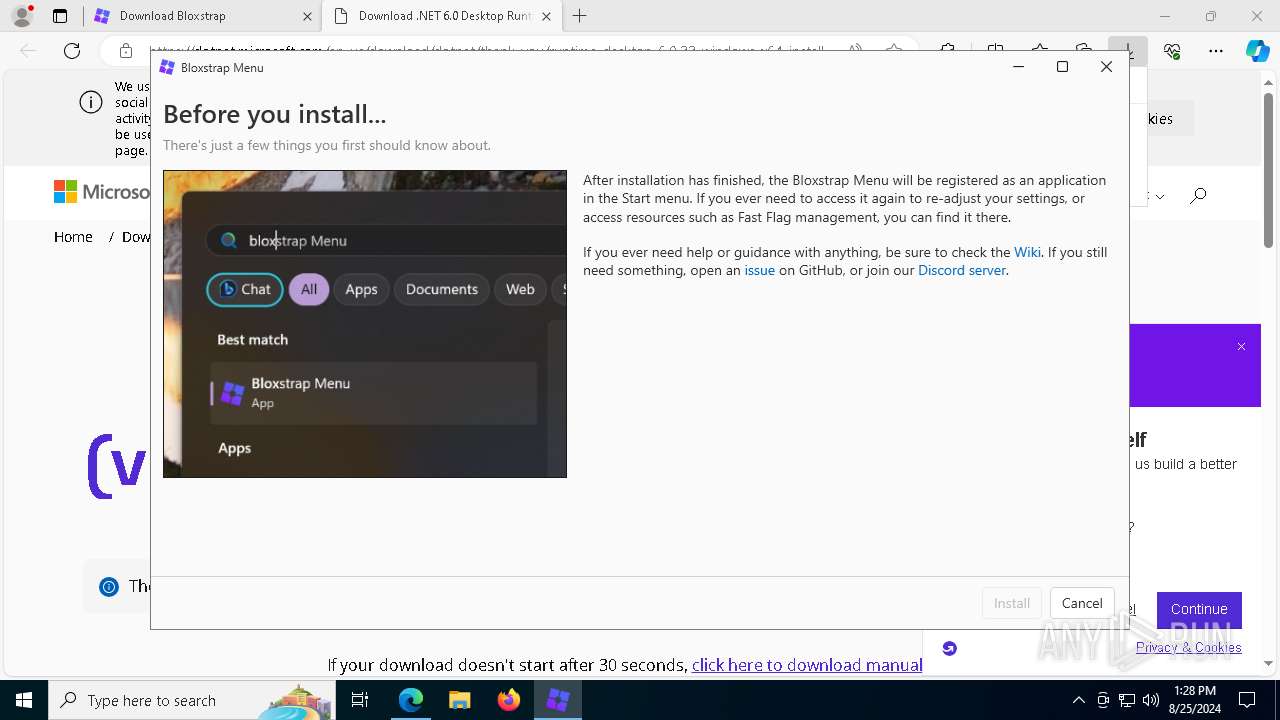Open File Explorer from the taskbar
1280x720 pixels.
pos(460,700)
